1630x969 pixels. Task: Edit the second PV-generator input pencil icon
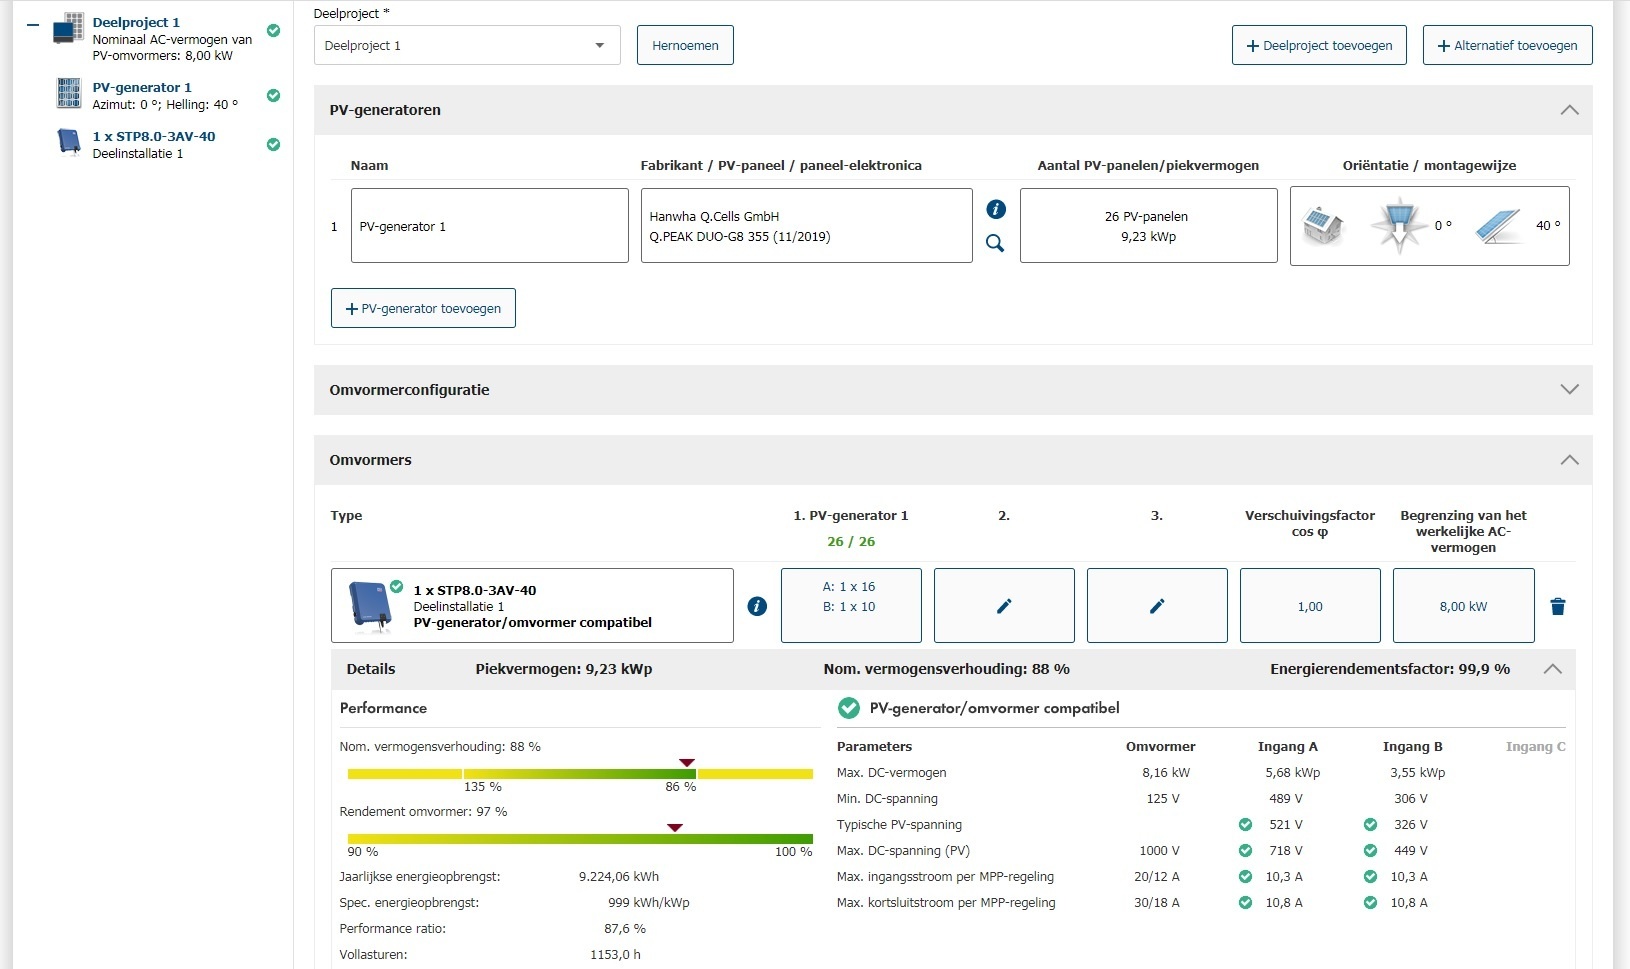coord(1004,606)
